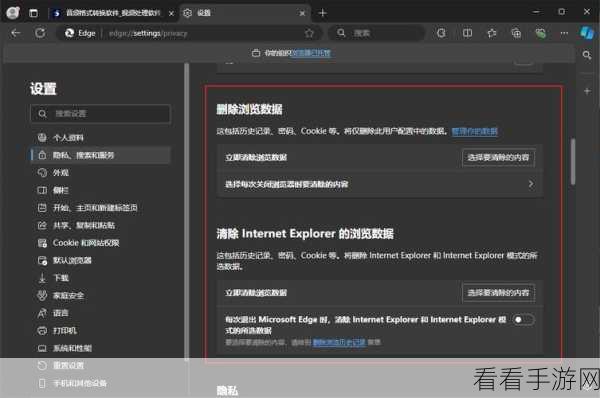Close the settings tab

(302, 13)
